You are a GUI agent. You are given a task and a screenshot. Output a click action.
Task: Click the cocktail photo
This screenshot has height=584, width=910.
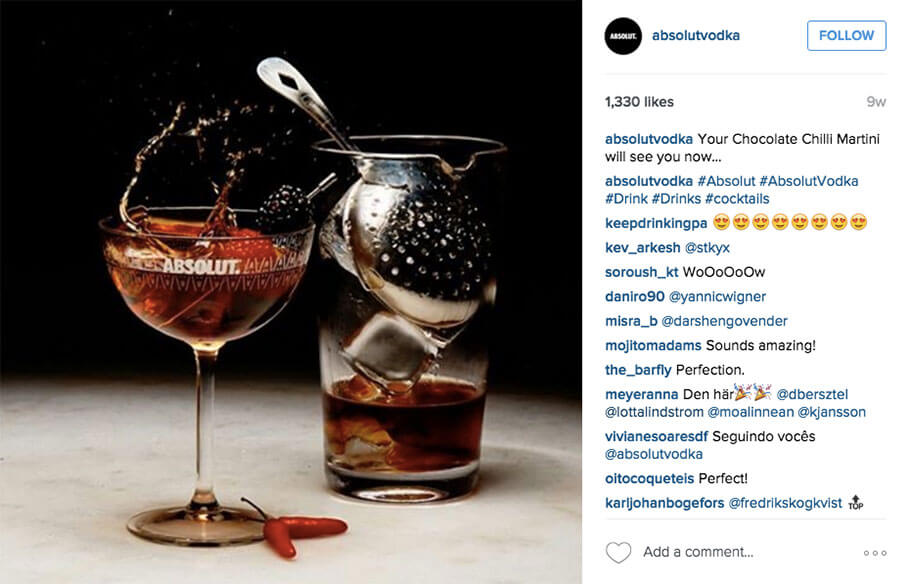click(291, 292)
